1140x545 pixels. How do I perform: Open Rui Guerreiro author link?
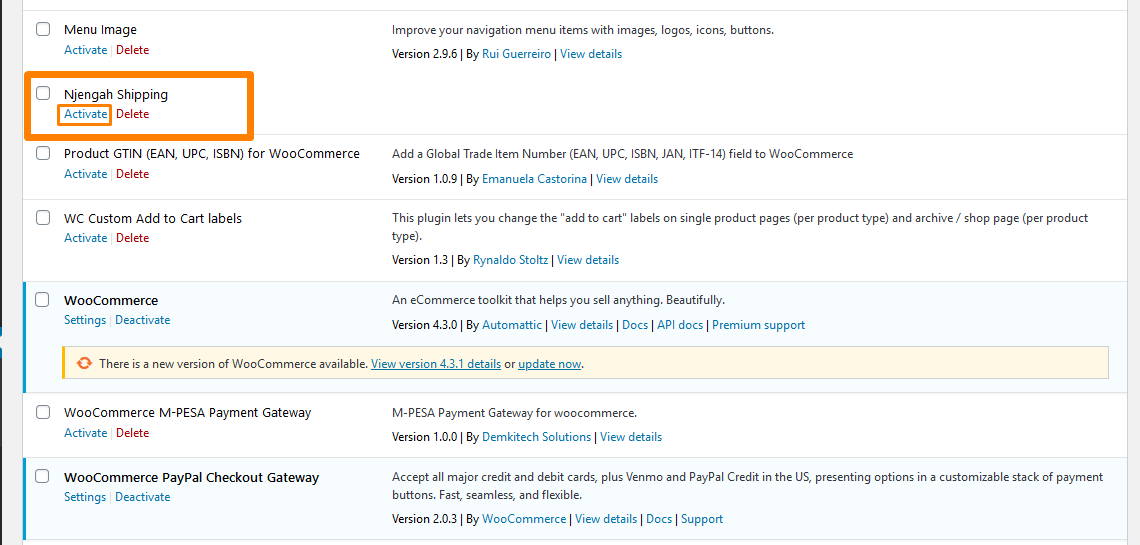[518, 54]
